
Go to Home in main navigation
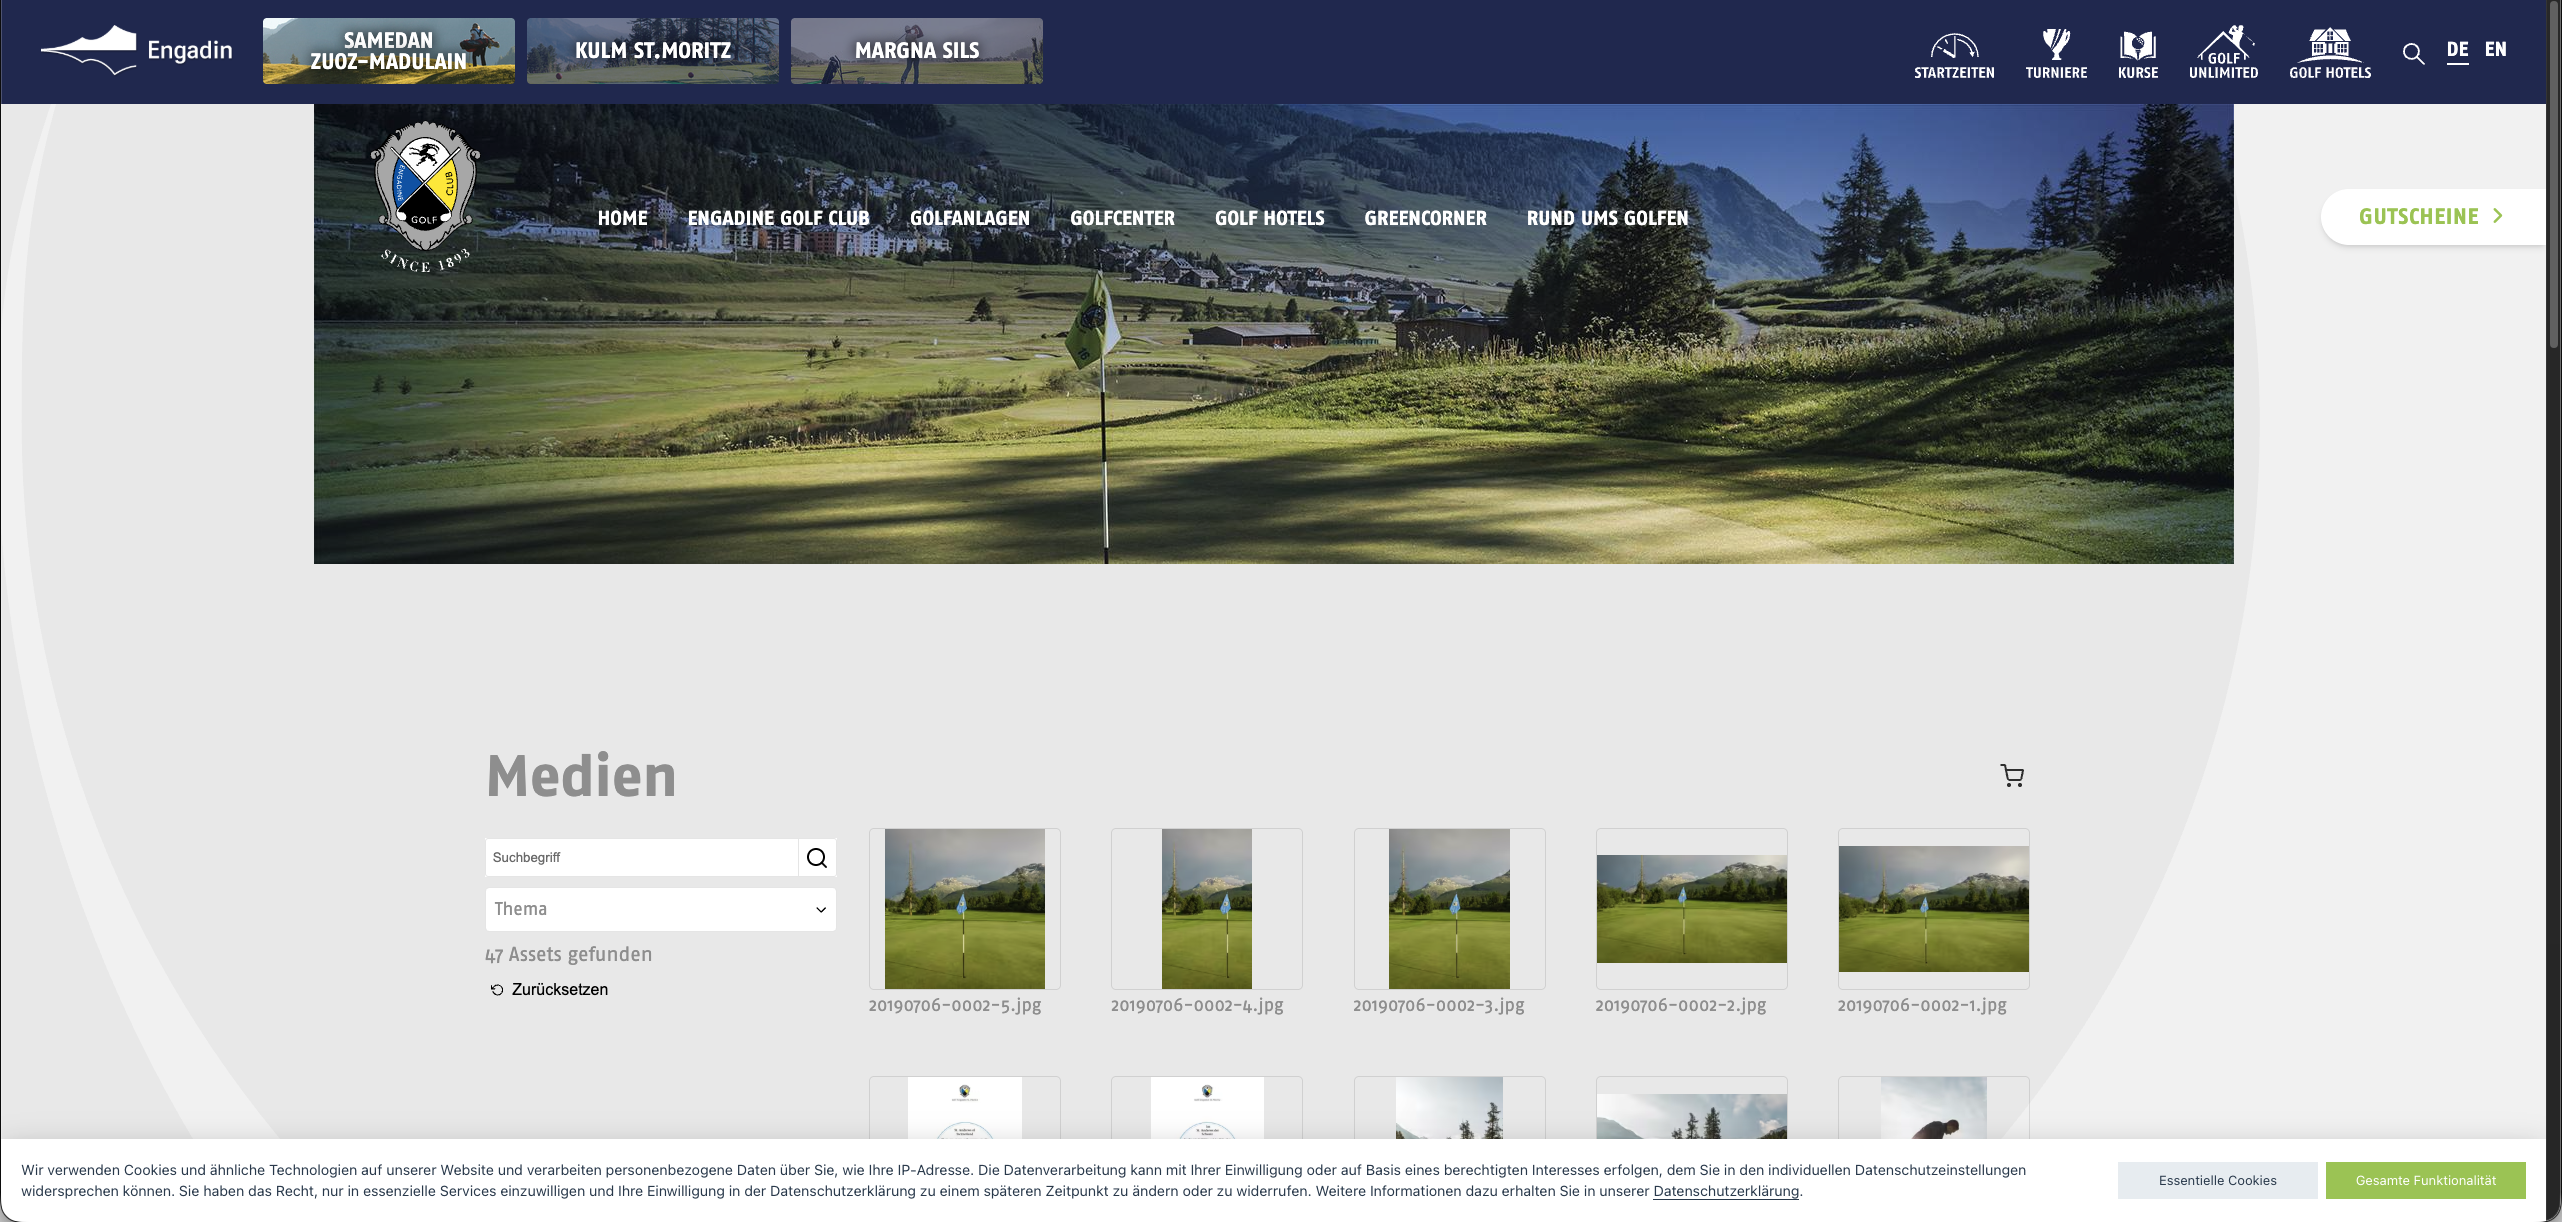tap(622, 218)
